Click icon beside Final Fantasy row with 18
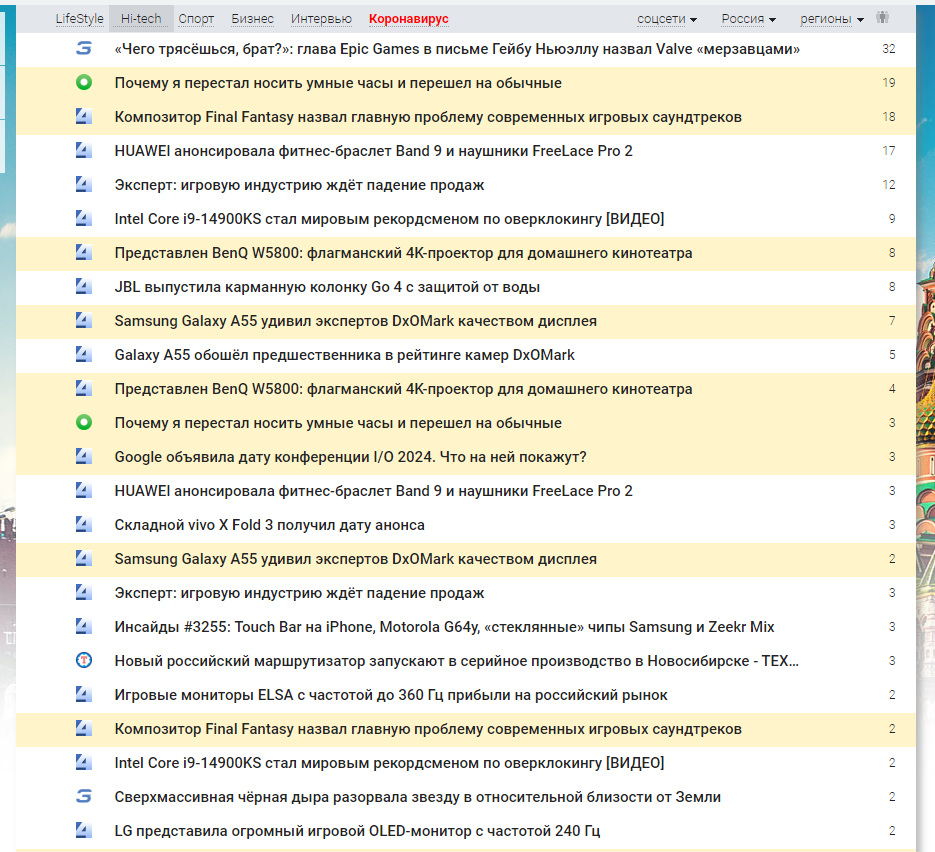935x852 pixels. 84,116
